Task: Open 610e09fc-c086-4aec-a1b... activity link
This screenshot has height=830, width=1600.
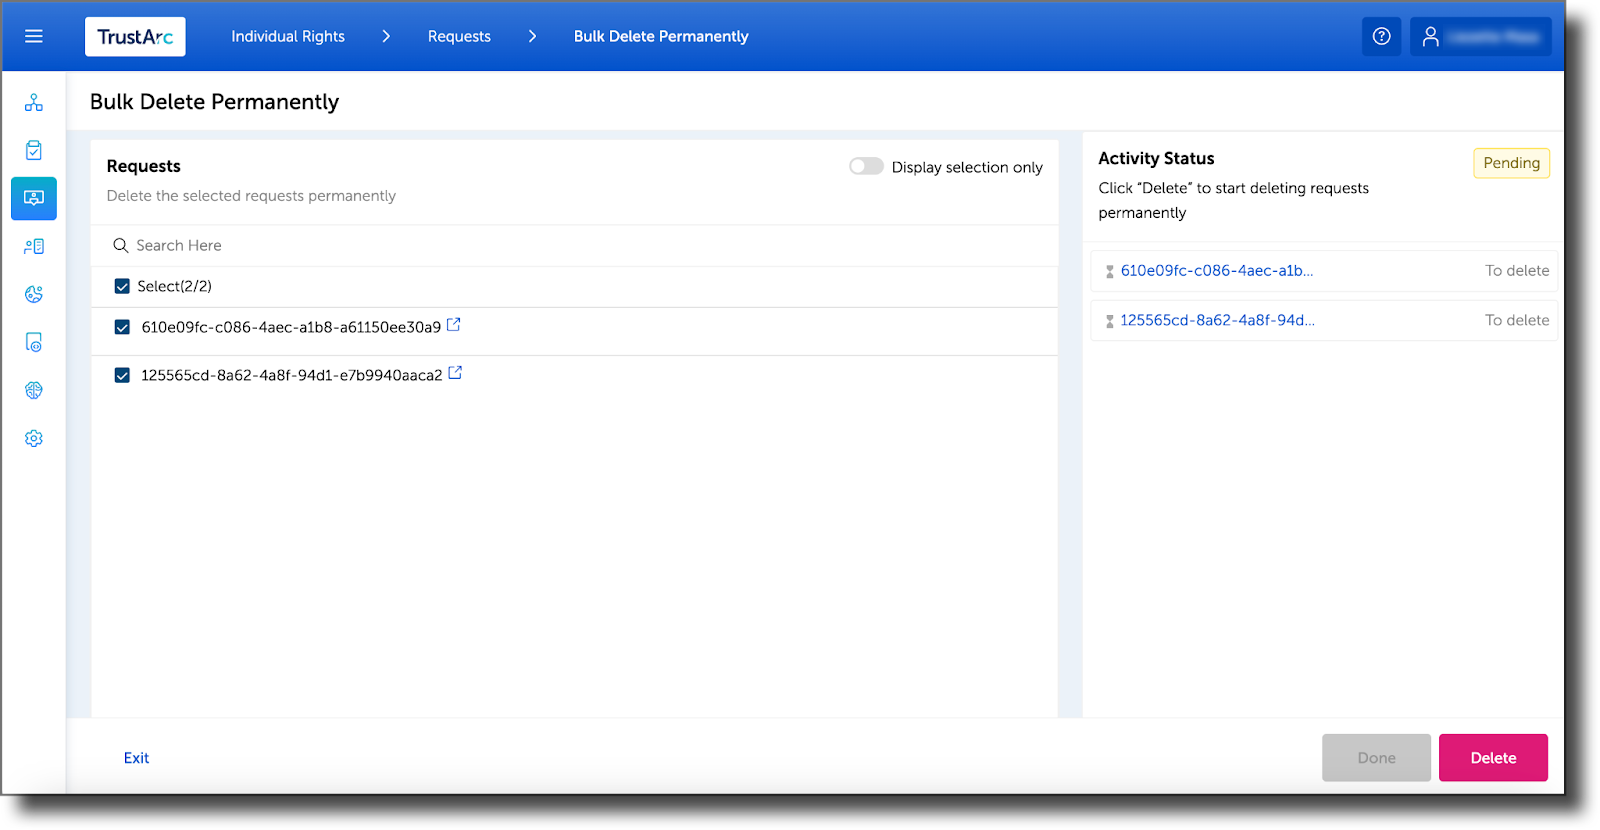Action: point(1217,270)
